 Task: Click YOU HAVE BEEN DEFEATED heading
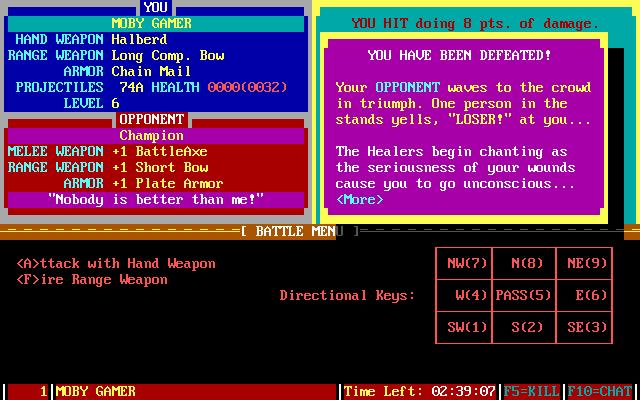click(459, 56)
